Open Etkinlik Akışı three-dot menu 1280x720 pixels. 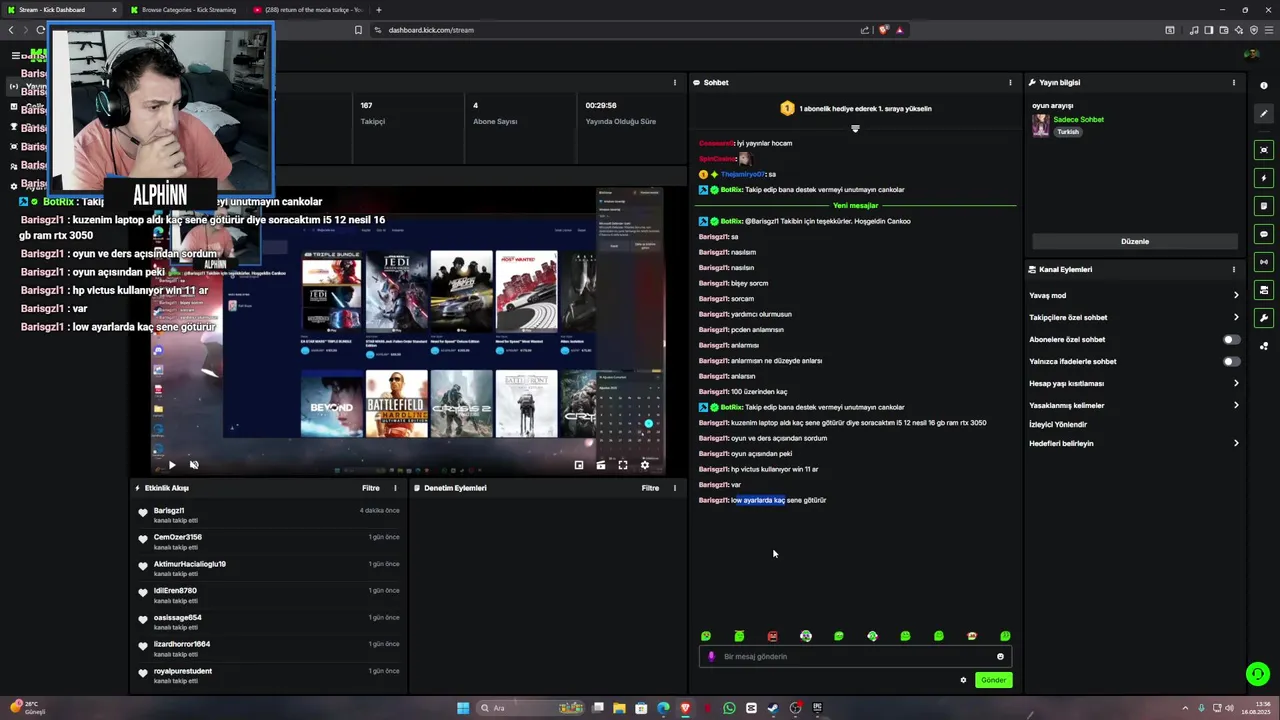(395, 488)
